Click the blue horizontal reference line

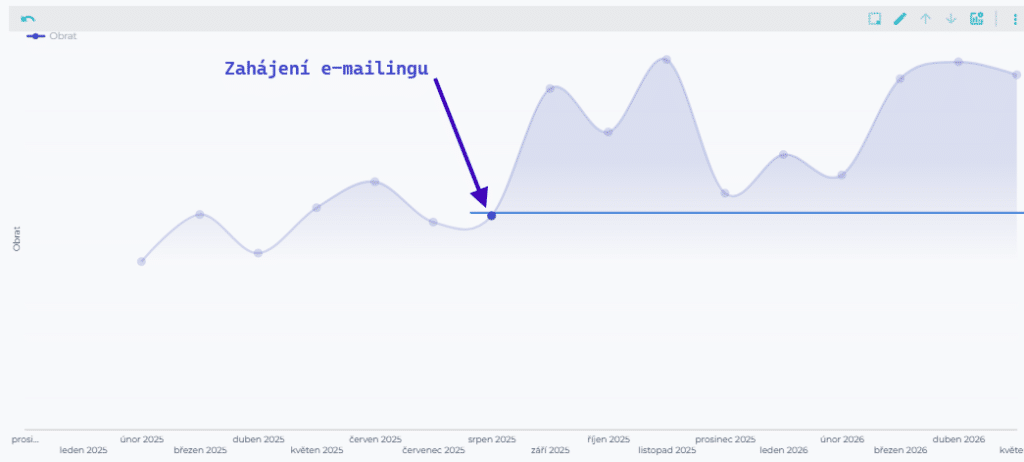tap(746, 212)
